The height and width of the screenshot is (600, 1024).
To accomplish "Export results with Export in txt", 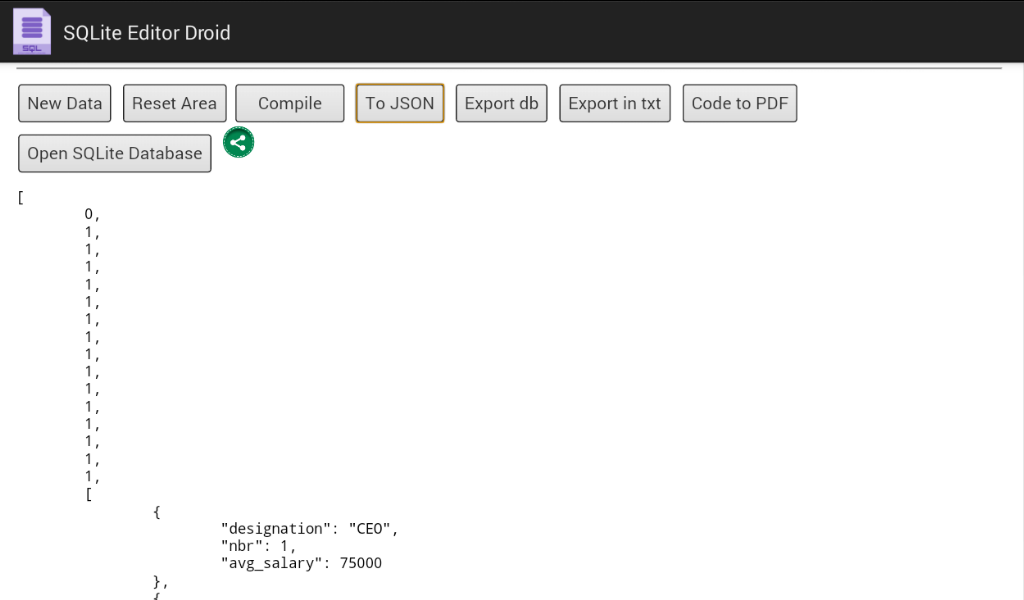I will point(614,103).
